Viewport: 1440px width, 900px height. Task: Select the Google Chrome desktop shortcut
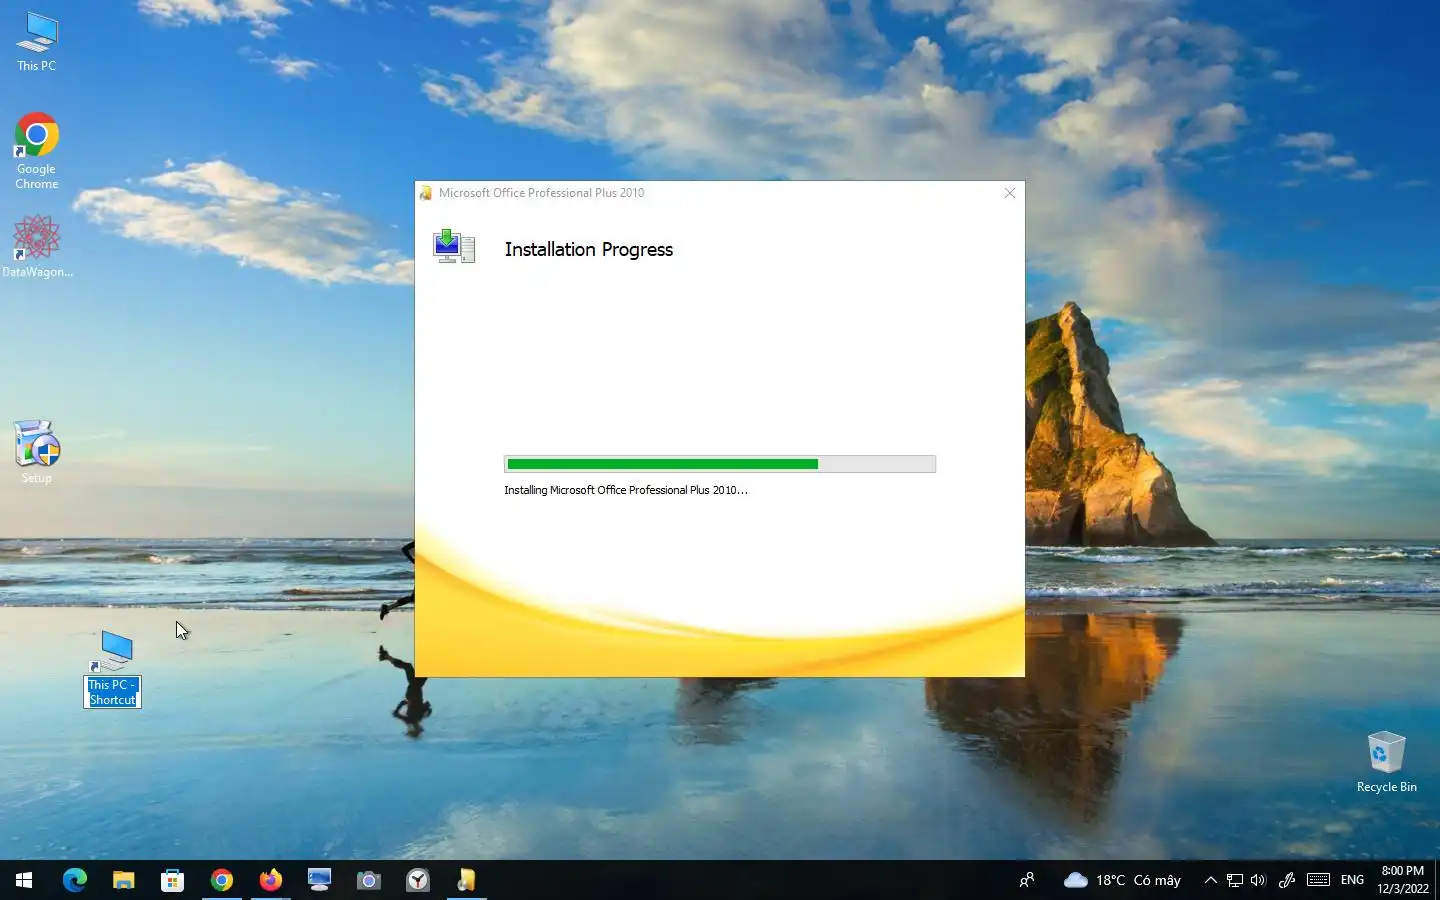pos(37,150)
